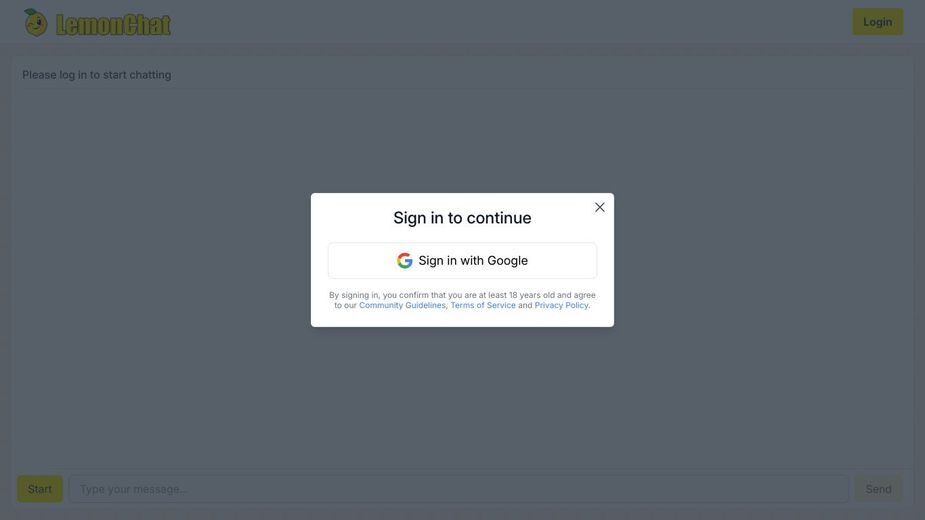Click the yellow Start button
The image size is (925, 520).
coord(40,489)
